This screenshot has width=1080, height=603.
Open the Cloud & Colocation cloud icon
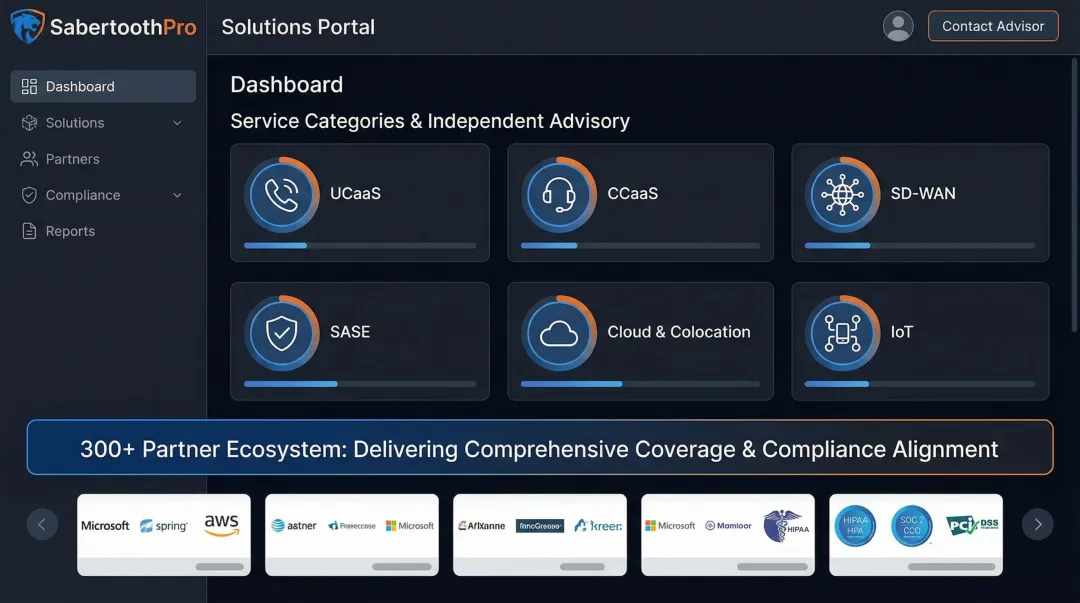point(560,332)
